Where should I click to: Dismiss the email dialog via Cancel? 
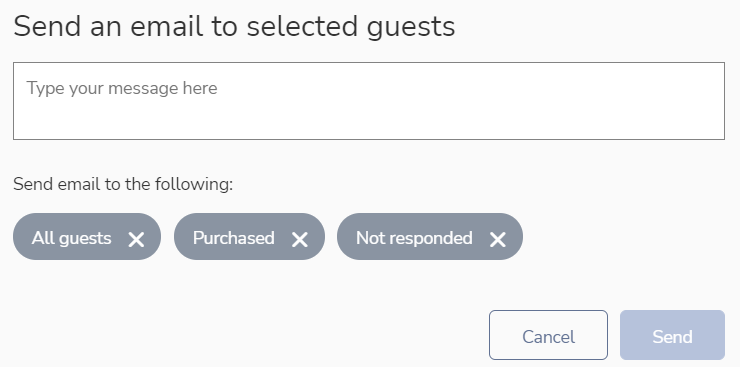tap(548, 335)
